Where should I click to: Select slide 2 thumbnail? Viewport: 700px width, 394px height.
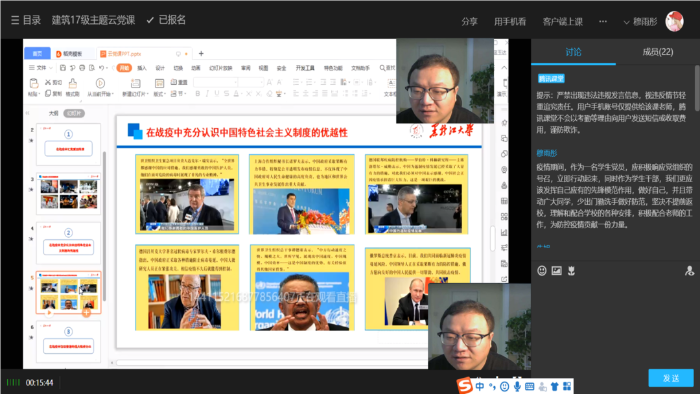(68, 144)
